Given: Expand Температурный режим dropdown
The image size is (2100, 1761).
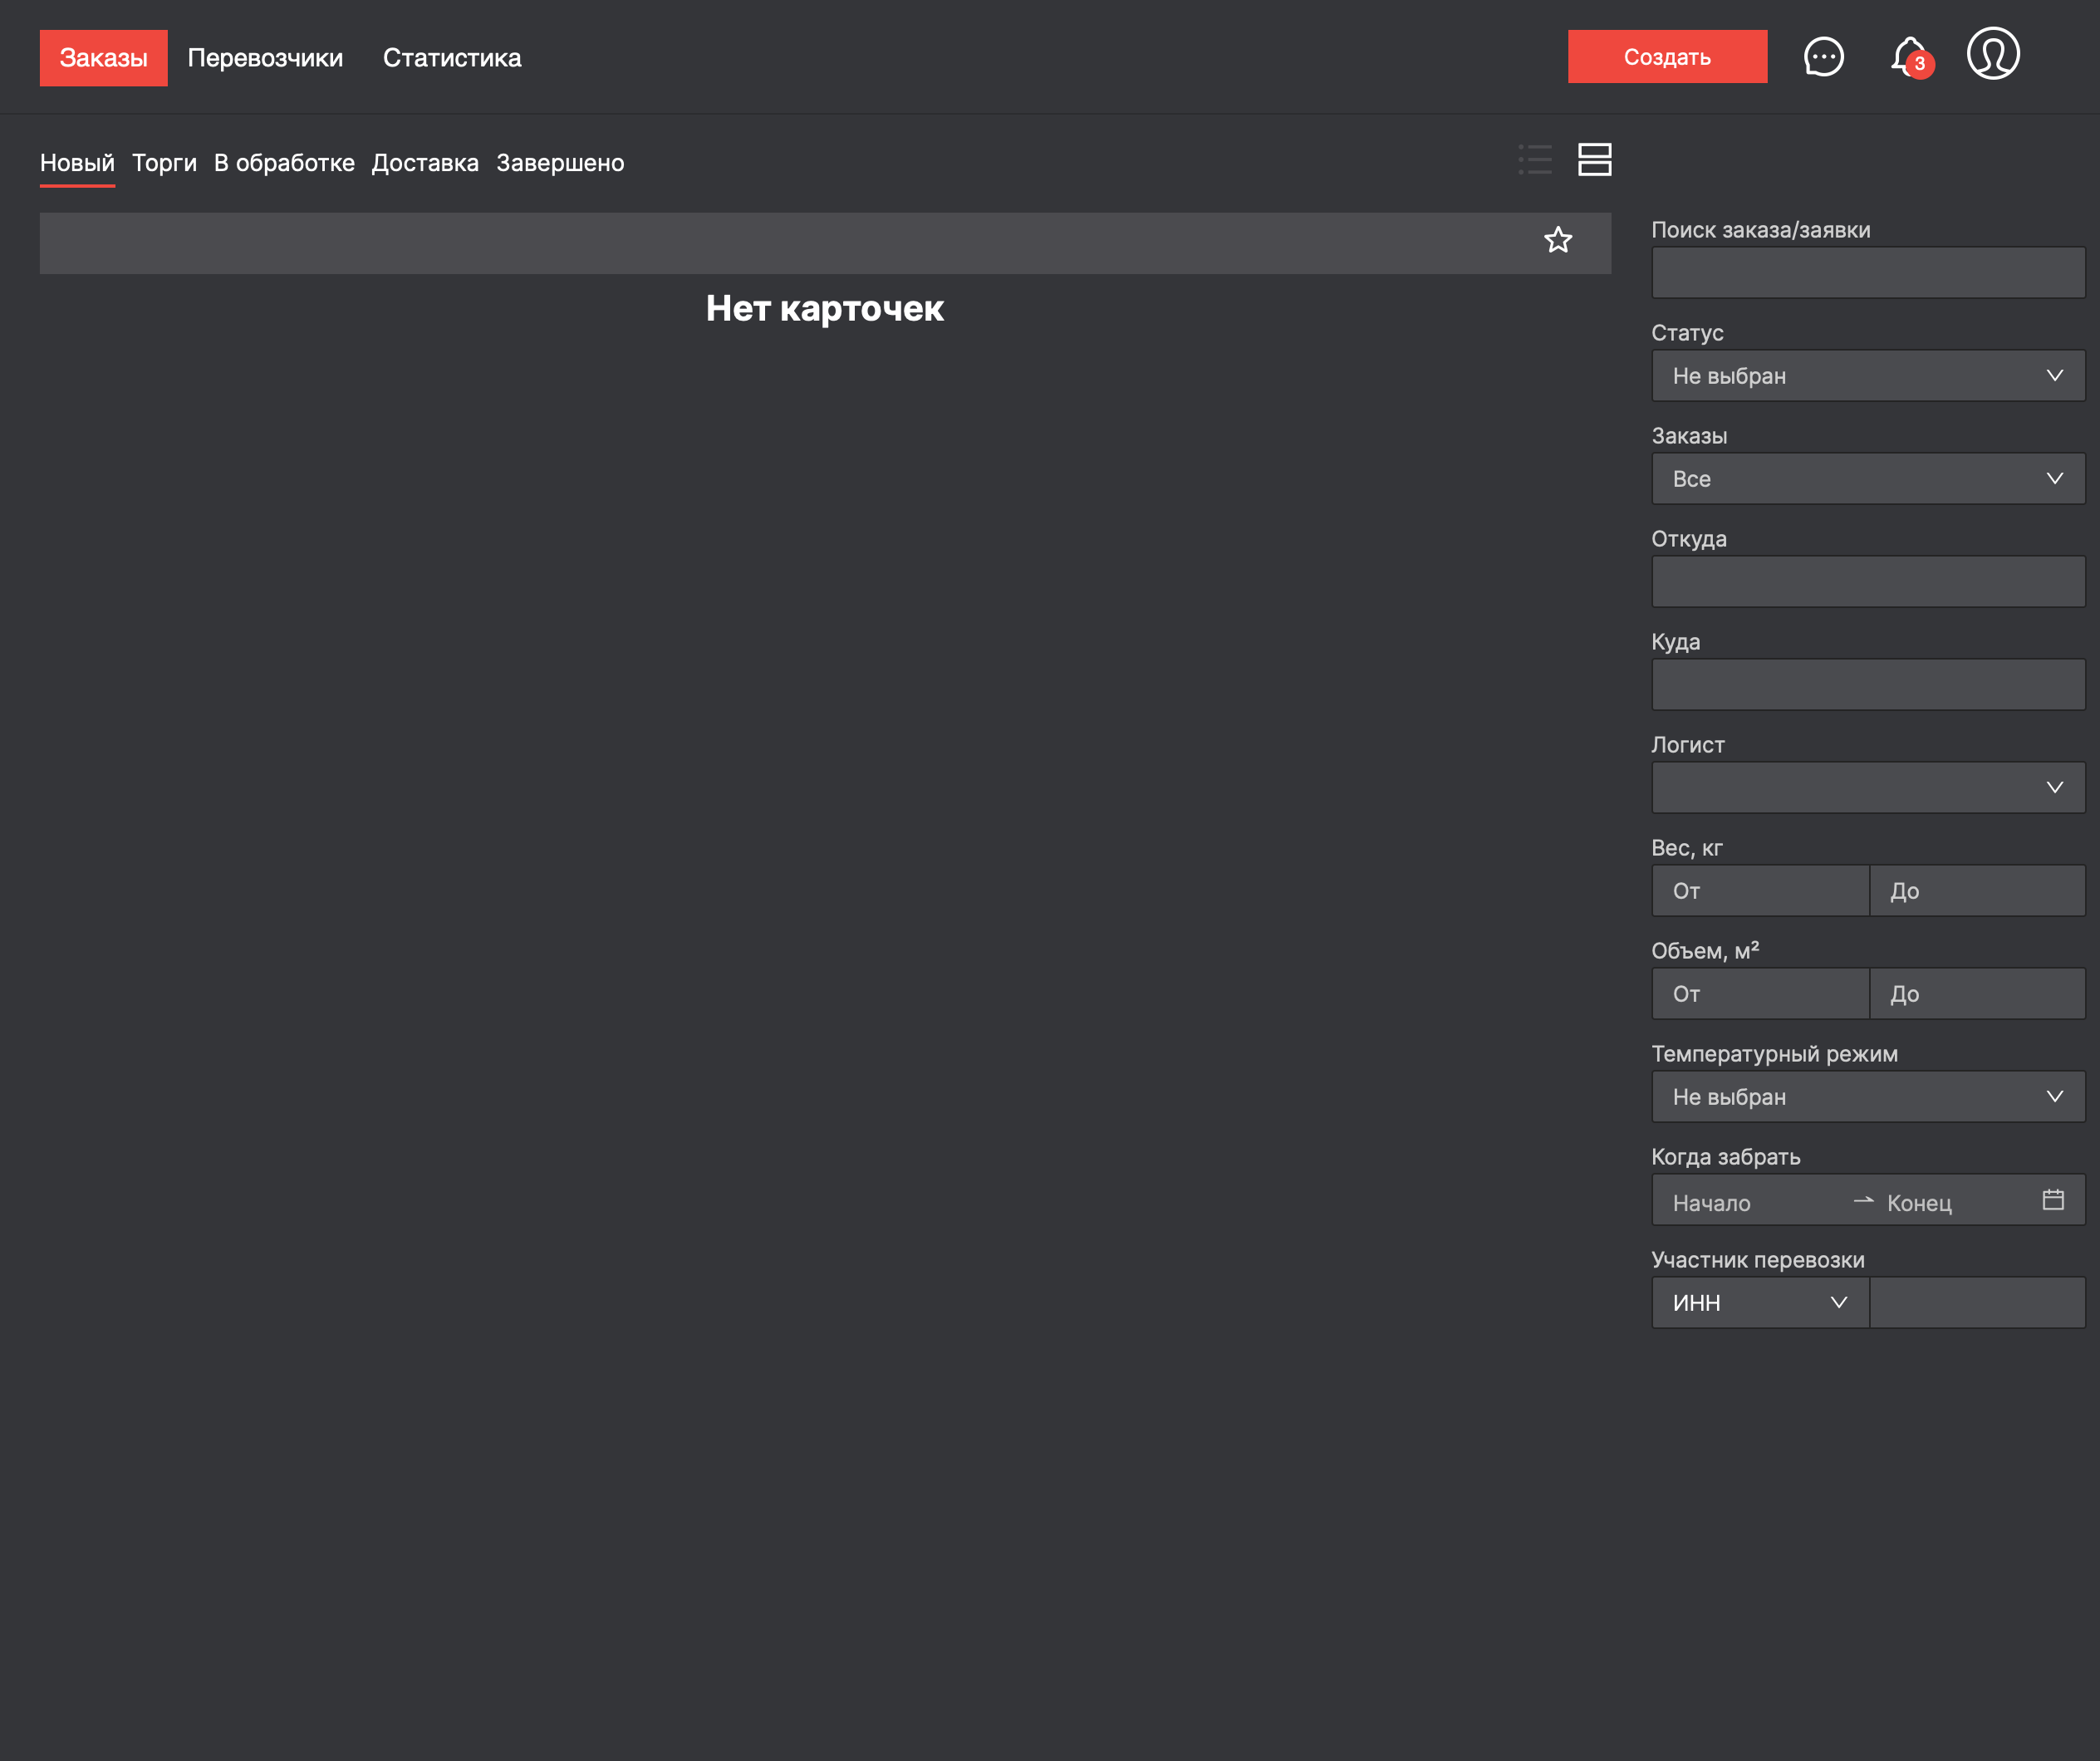Looking at the screenshot, I should click(1867, 1097).
